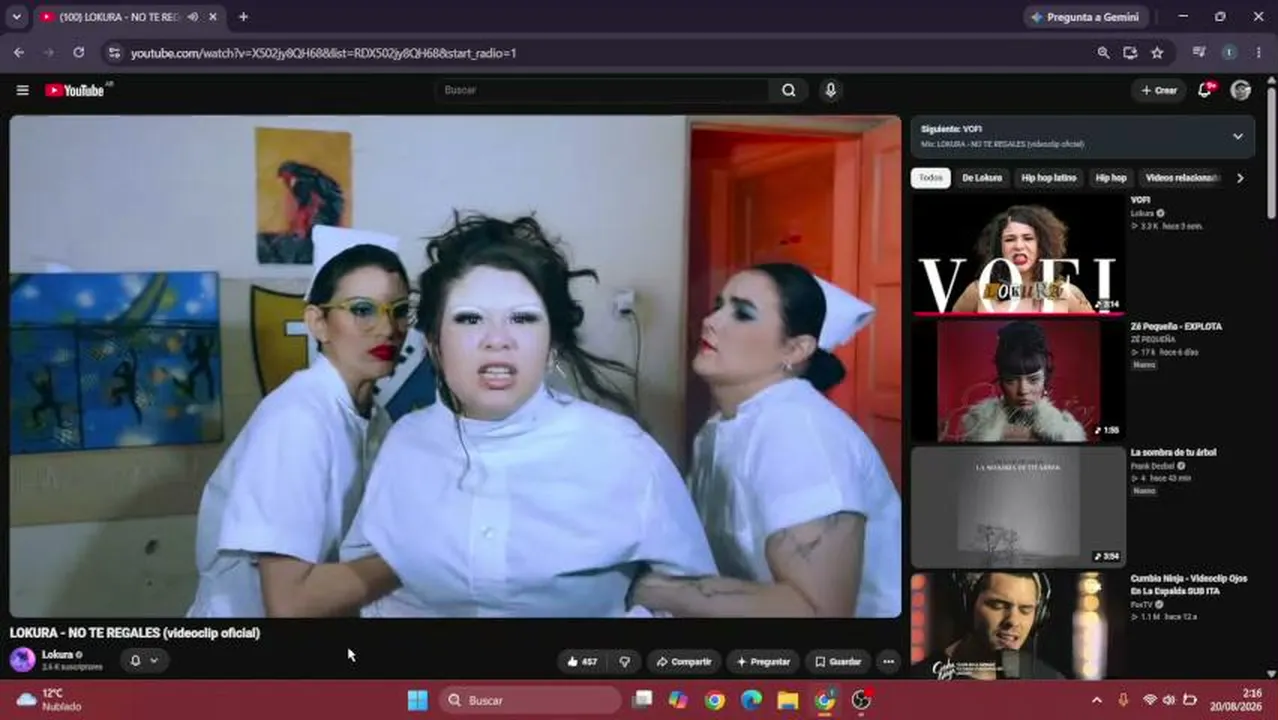Open more actions three-dot menu under video
Image resolution: width=1278 pixels, height=720 pixels.
pyautogui.click(x=888, y=661)
